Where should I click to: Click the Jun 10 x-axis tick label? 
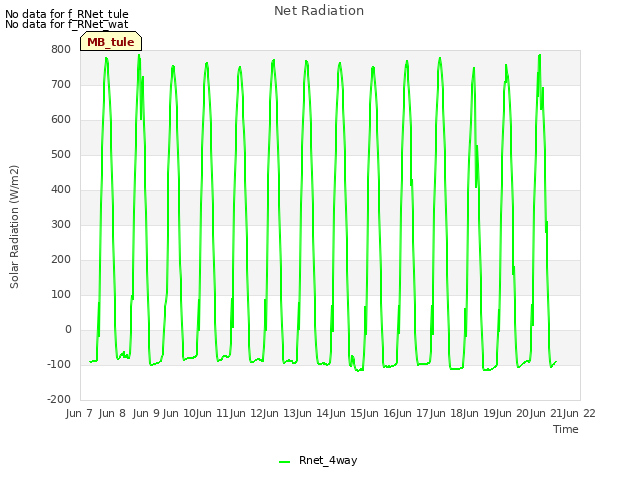[179, 413]
